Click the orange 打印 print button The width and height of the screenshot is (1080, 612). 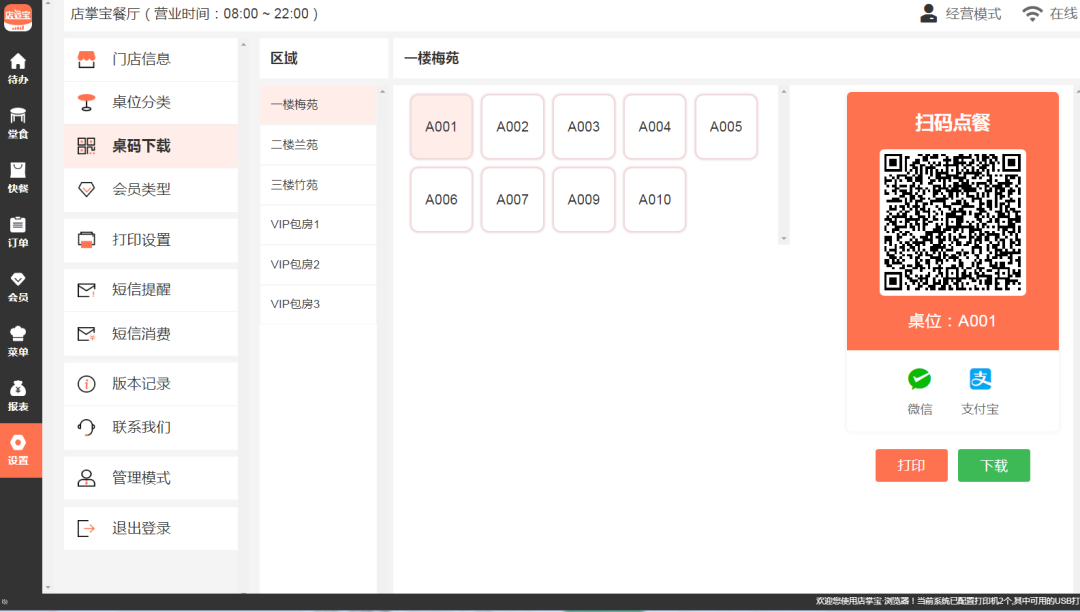(x=911, y=465)
